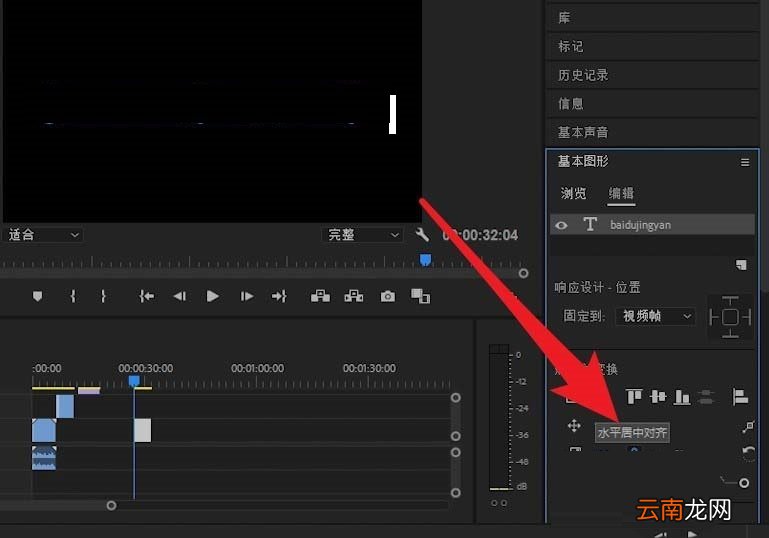
Task: Click the scale icon at panel edge
Action: [747, 427]
